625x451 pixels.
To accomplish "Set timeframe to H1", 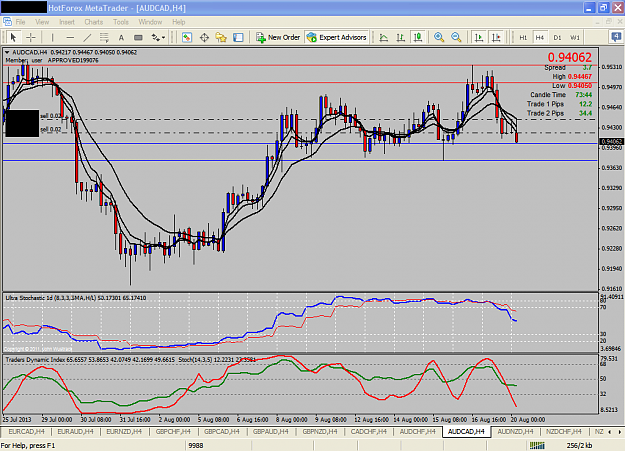I will pos(523,37).
